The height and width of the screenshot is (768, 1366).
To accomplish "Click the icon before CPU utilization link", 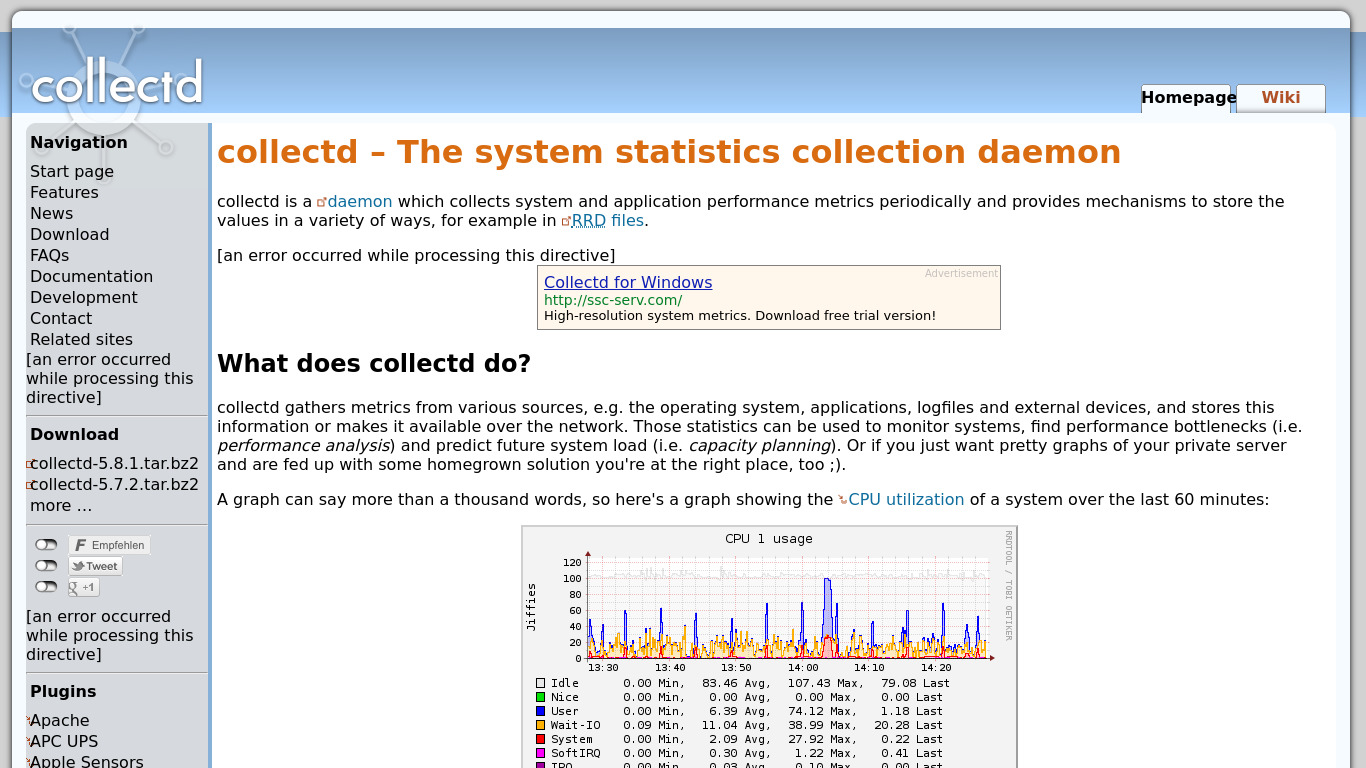I will (x=843, y=500).
